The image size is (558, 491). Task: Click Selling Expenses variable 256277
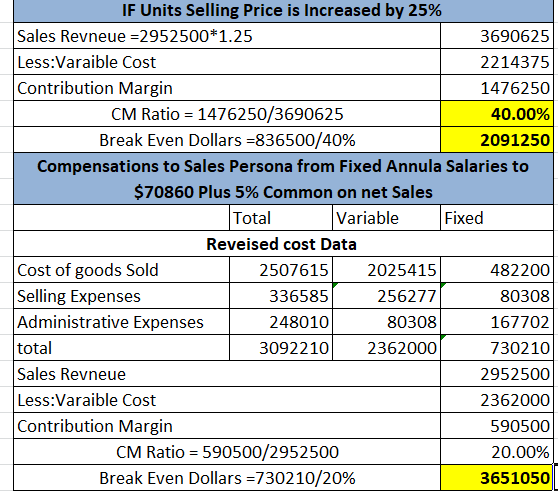(x=386, y=296)
